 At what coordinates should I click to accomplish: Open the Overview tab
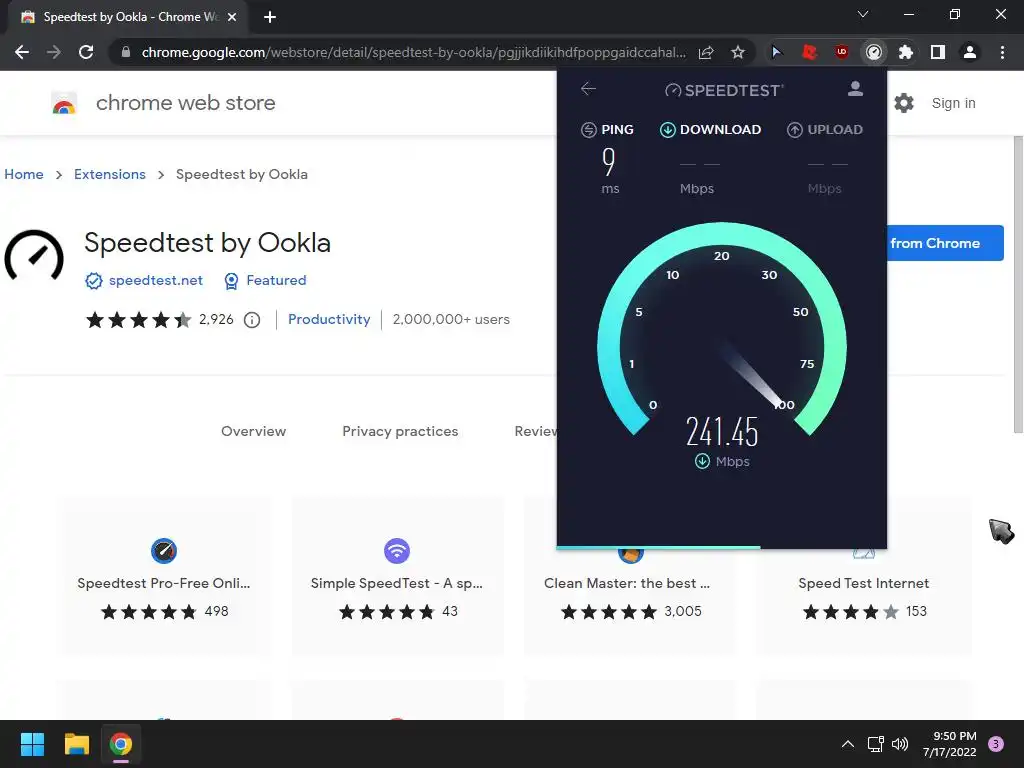253,431
